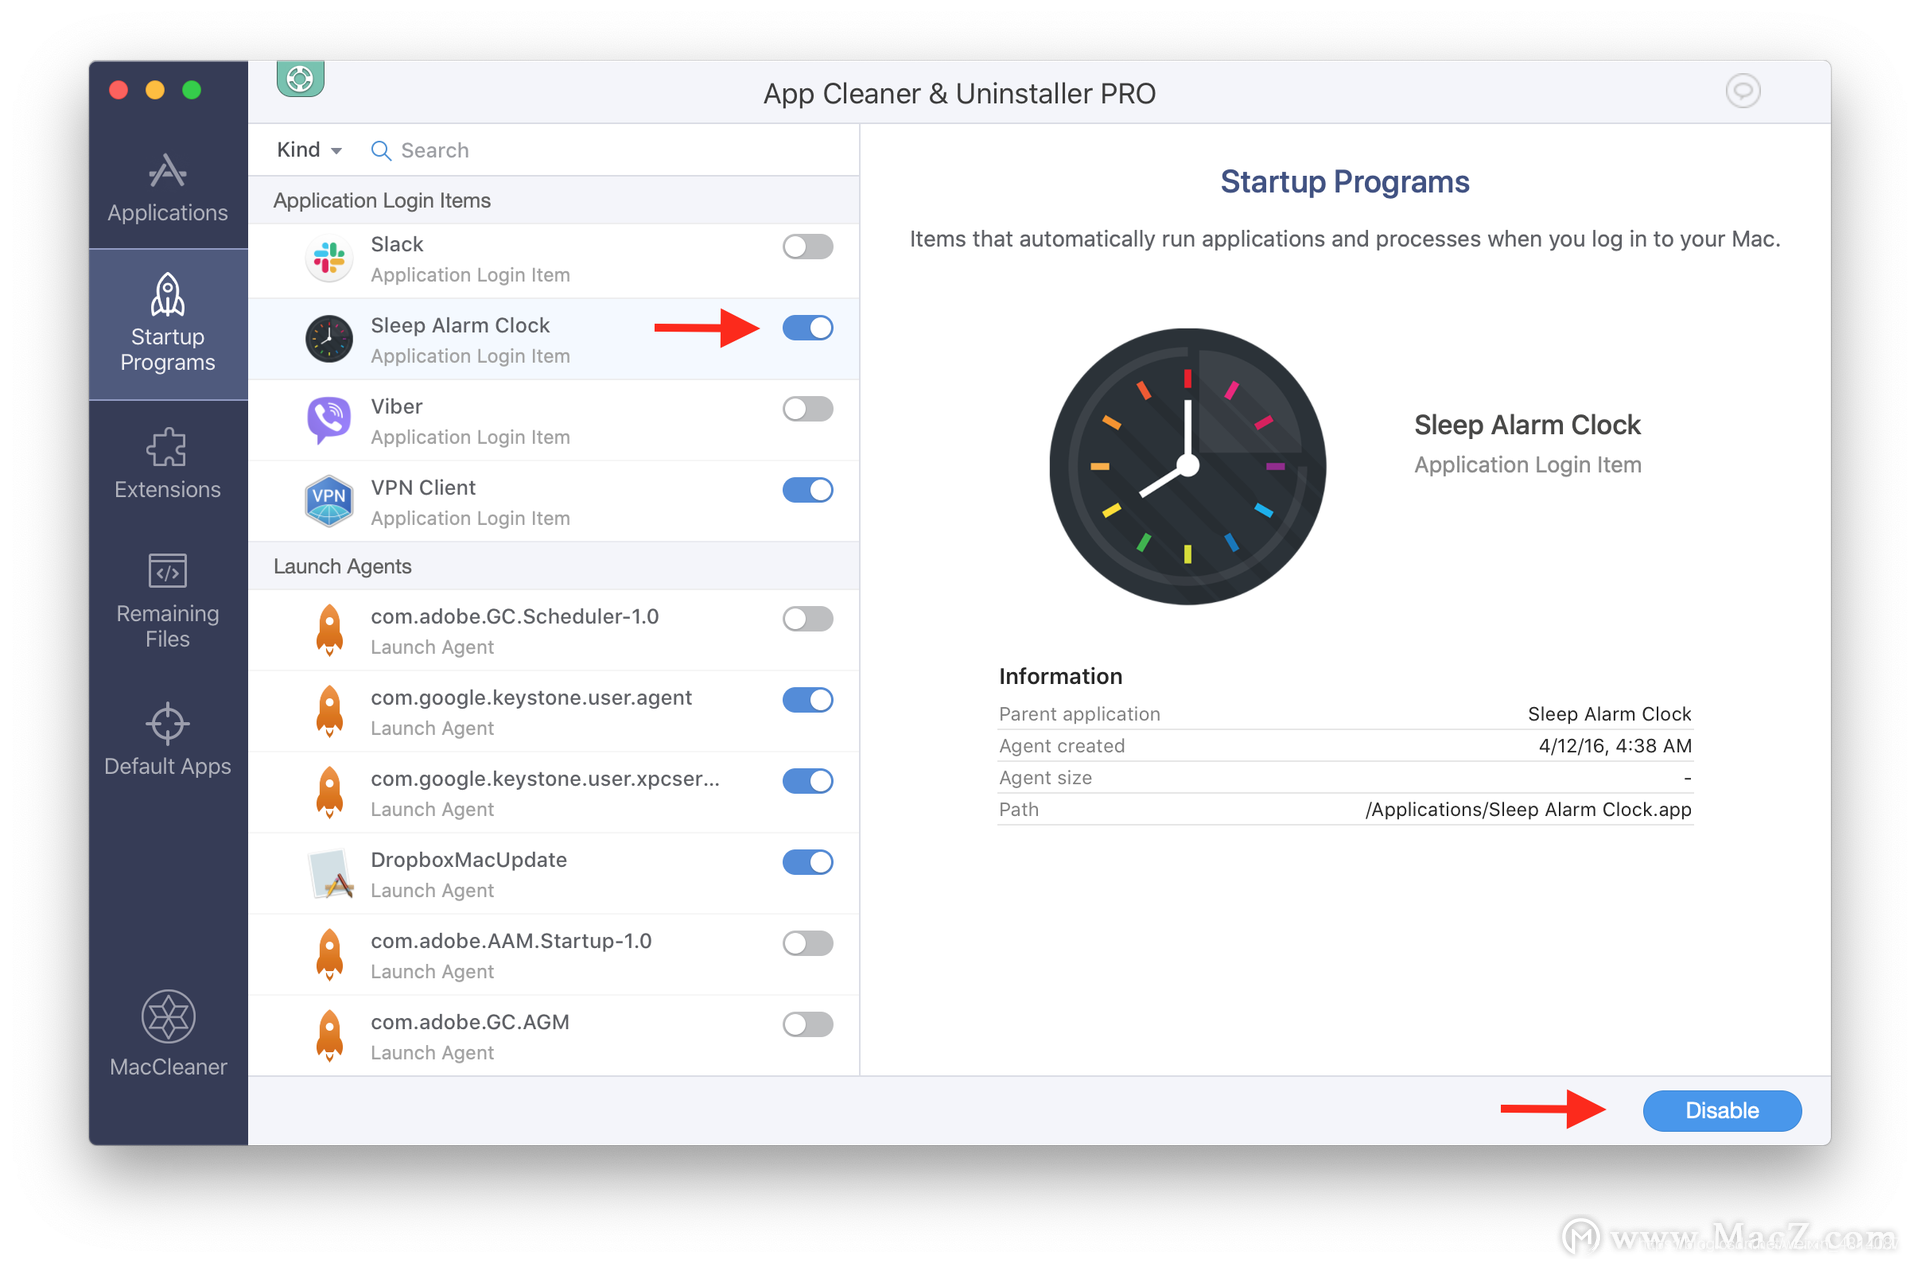Toggle VPN Client login item on/off
Screen dimensions: 1920x1263
808,491
